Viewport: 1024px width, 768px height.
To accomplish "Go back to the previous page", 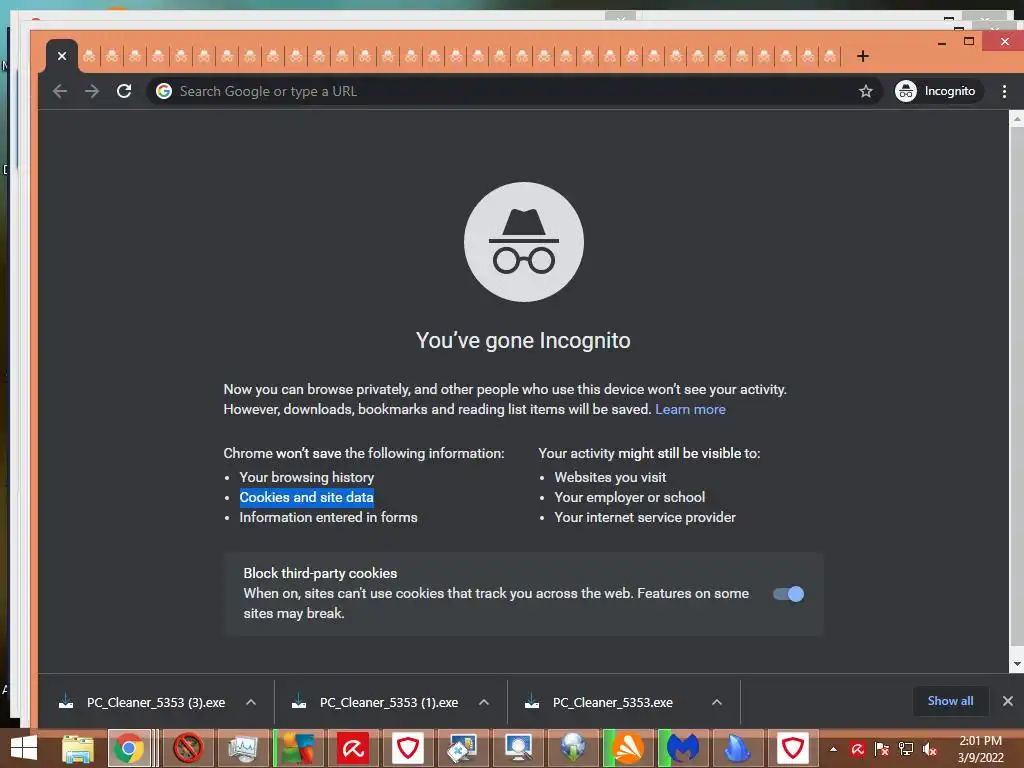I will click(60, 91).
